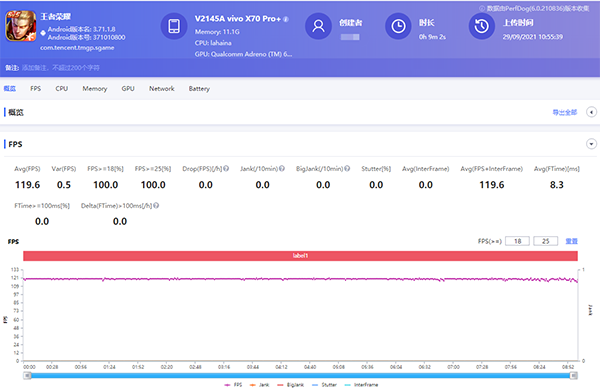600x388 pixels.
Task: Open the Battery tab
Action: tap(199, 88)
